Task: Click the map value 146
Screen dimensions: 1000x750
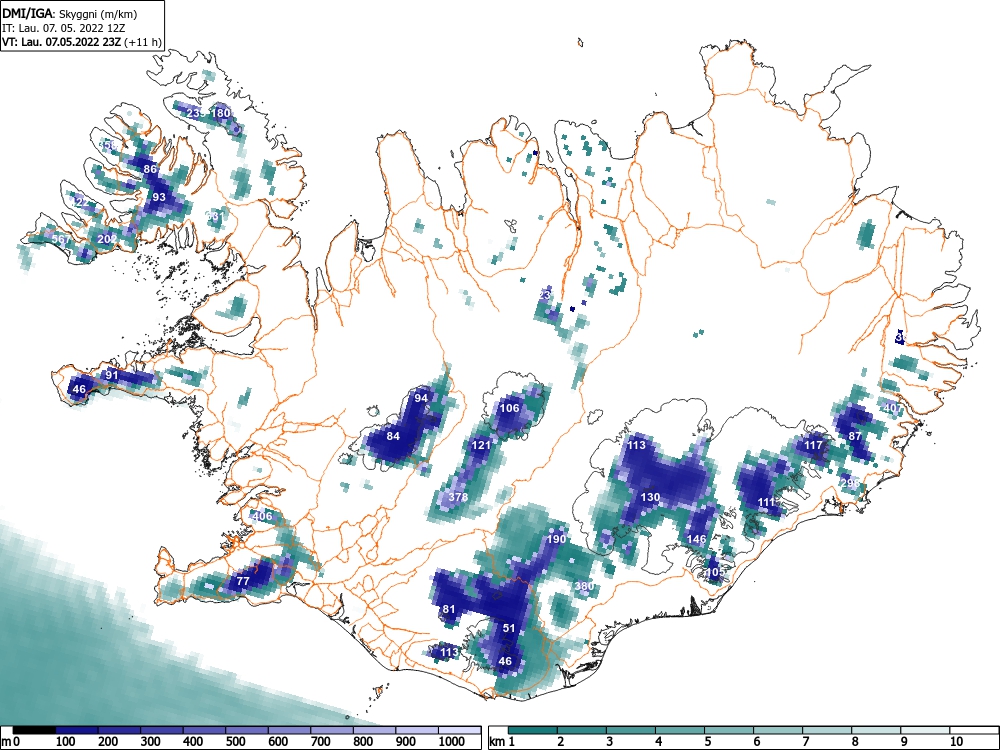Action: point(696,539)
